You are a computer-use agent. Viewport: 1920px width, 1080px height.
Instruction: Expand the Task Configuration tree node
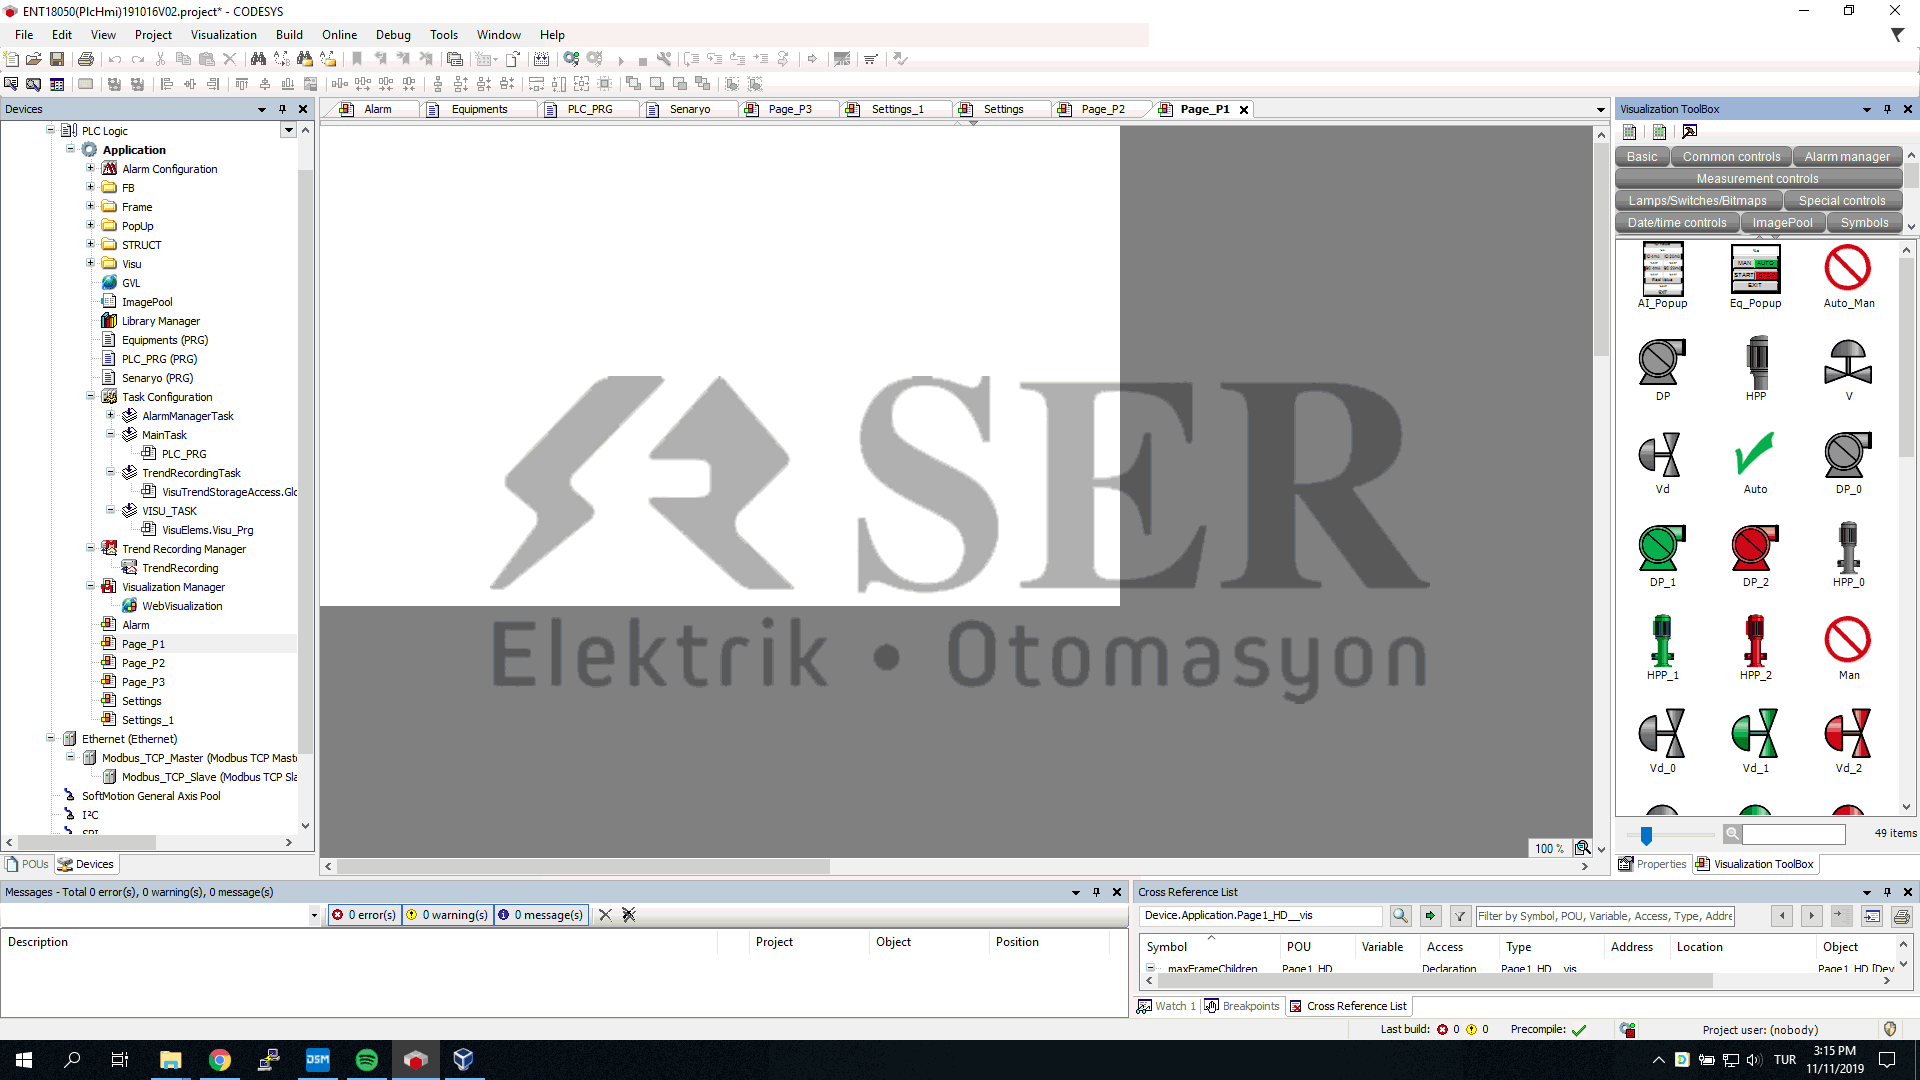[x=91, y=397]
